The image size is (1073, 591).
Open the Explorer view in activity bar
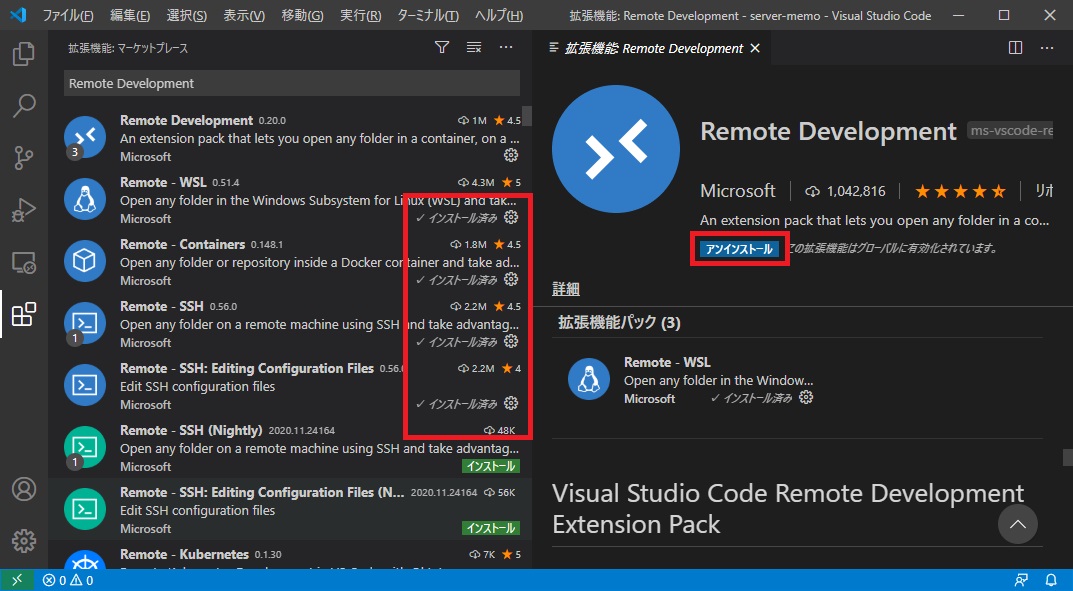(24, 54)
